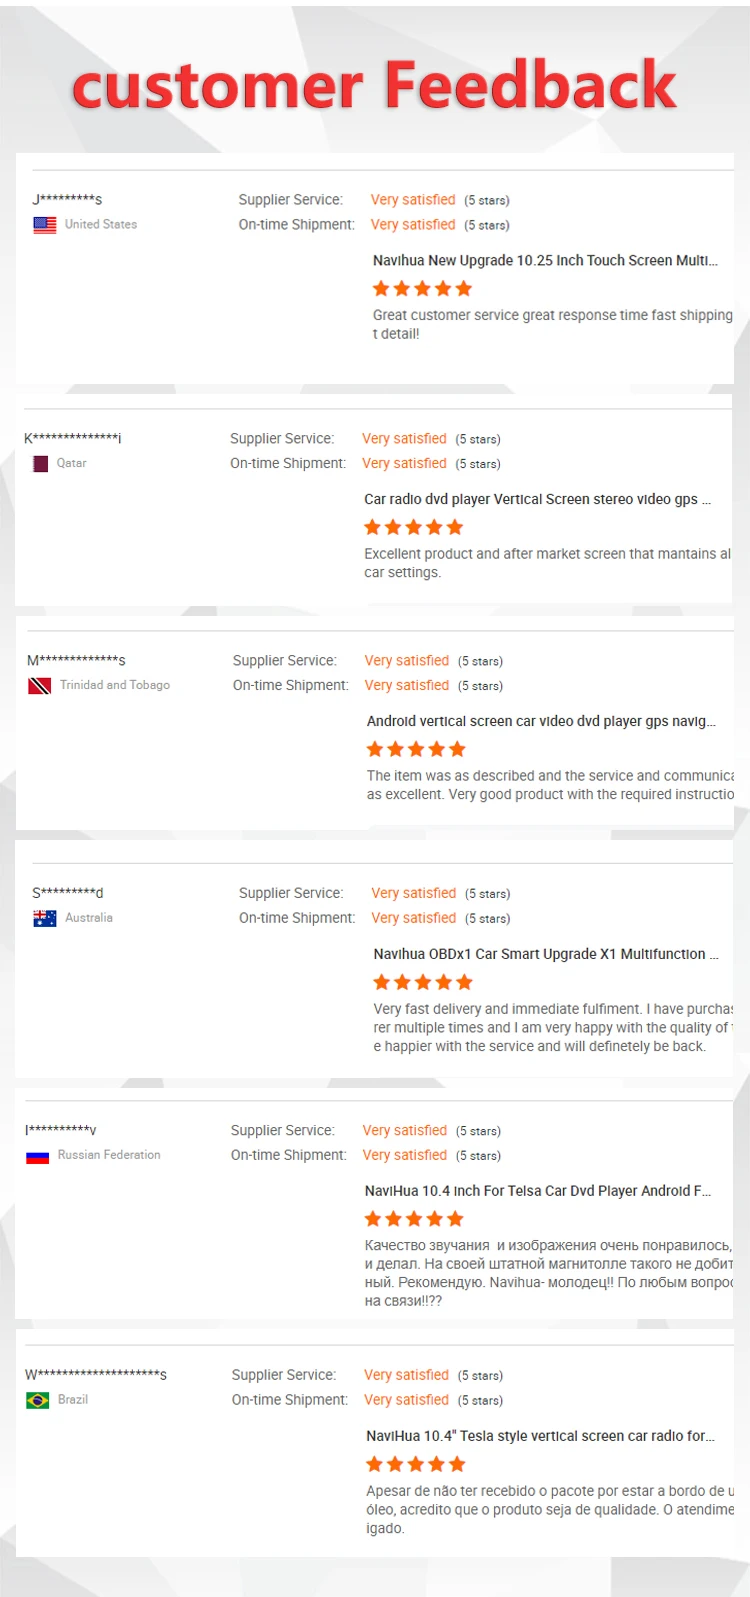Click Very satisfied Supplier Service for Australia review

click(x=413, y=893)
